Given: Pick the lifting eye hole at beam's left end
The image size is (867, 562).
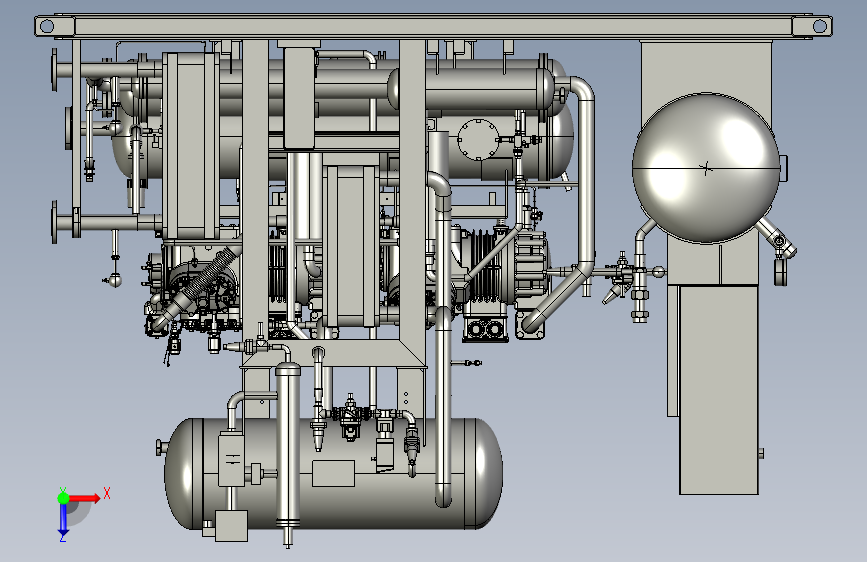Looking at the screenshot, I should pos(47,26).
